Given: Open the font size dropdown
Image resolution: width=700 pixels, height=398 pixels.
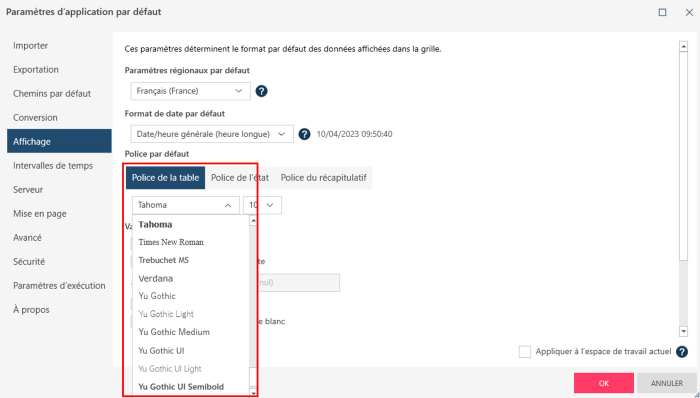Looking at the screenshot, I should coord(262,205).
